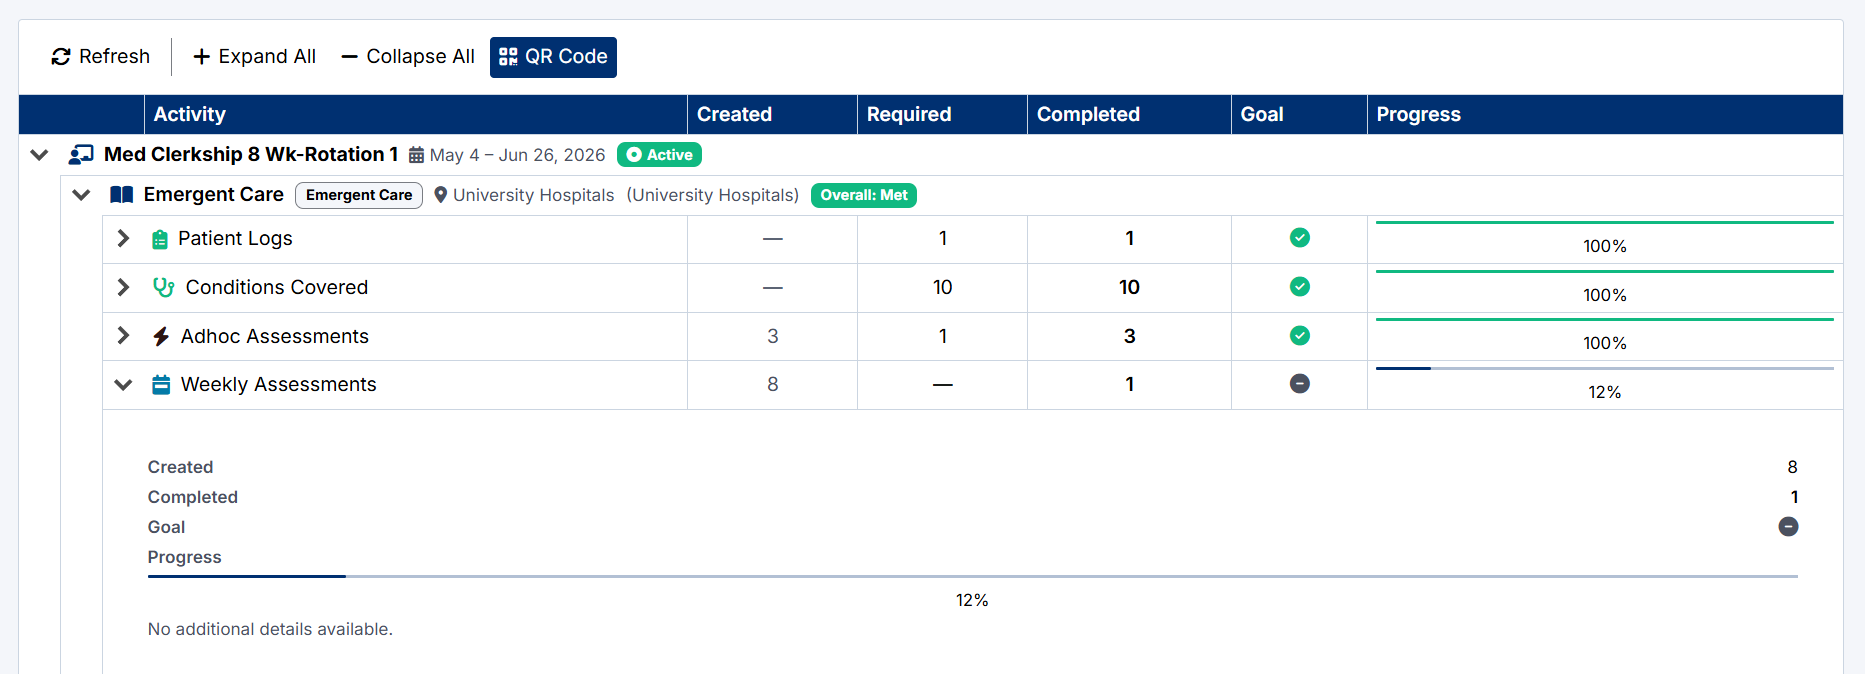The width and height of the screenshot is (1865, 674).
Task: Collapse the Med Clerkship 8 Wk-Rotation 1 group
Action: pyautogui.click(x=40, y=155)
